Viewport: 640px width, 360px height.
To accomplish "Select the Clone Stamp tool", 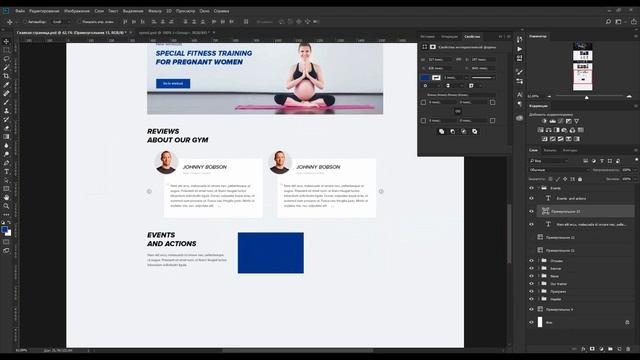I will click(6, 111).
